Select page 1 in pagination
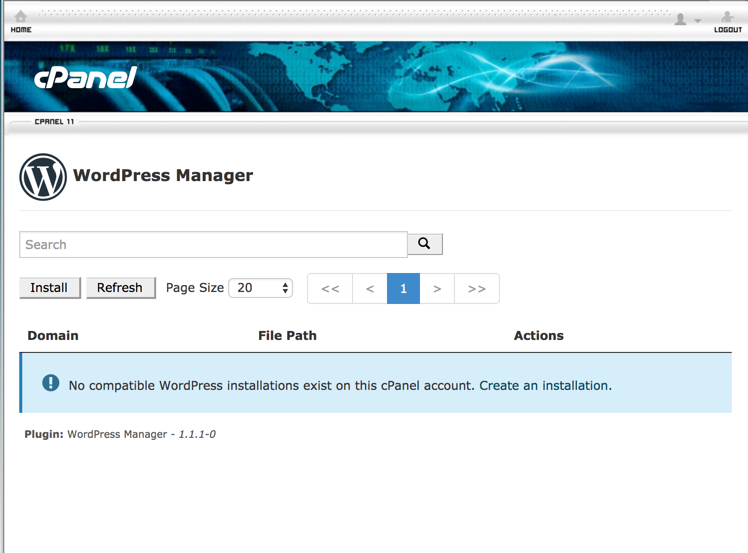This screenshot has width=748, height=553. point(404,289)
